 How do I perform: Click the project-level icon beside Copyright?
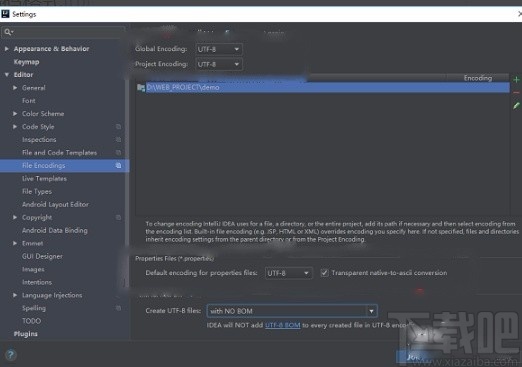click(x=118, y=217)
